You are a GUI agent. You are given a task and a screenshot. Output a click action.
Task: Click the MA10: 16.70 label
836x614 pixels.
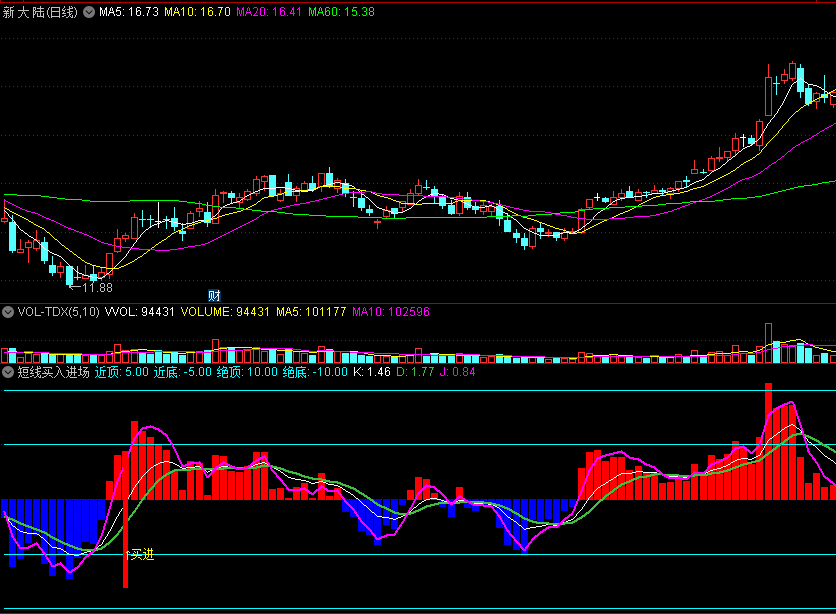click(197, 12)
